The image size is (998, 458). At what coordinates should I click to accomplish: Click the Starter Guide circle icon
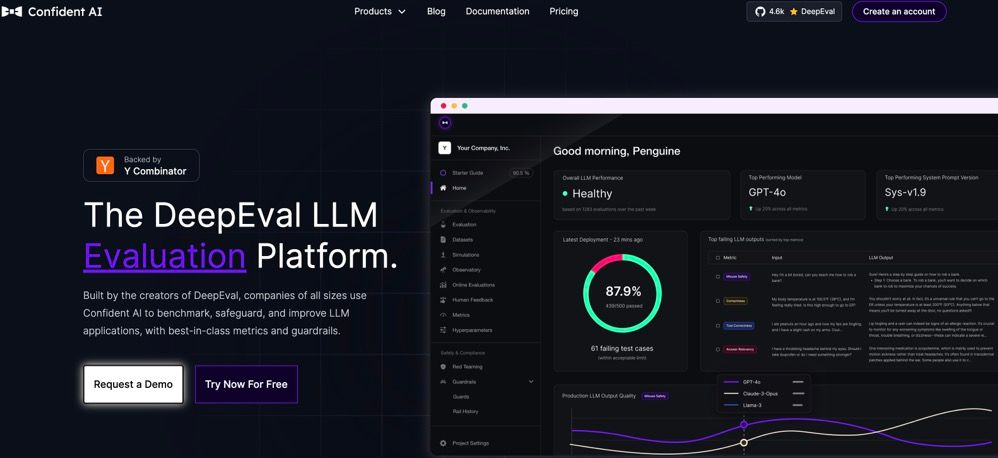(443, 173)
